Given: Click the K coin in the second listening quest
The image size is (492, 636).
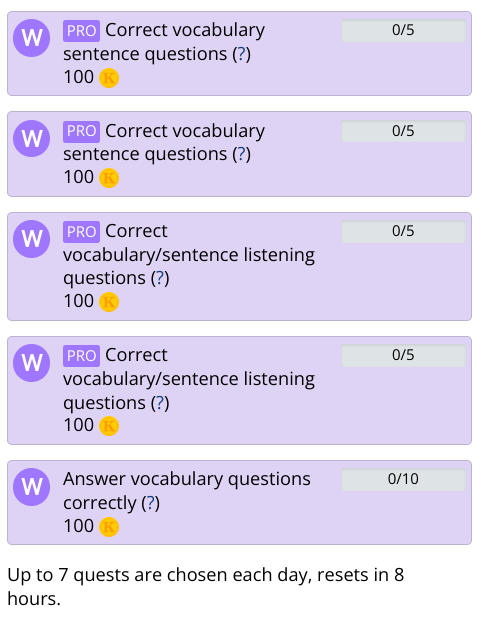Looking at the screenshot, I should [x=109, y=426].
